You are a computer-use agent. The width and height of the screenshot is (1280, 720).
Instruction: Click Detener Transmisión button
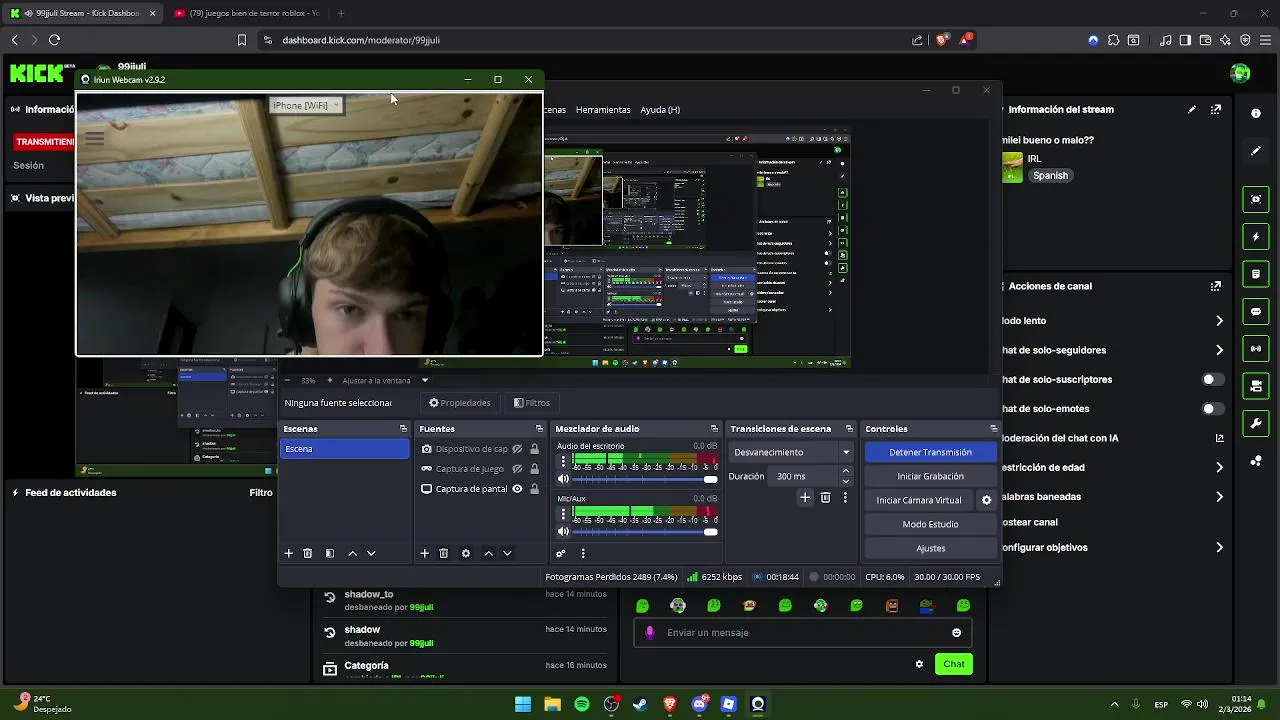[930, 452]
